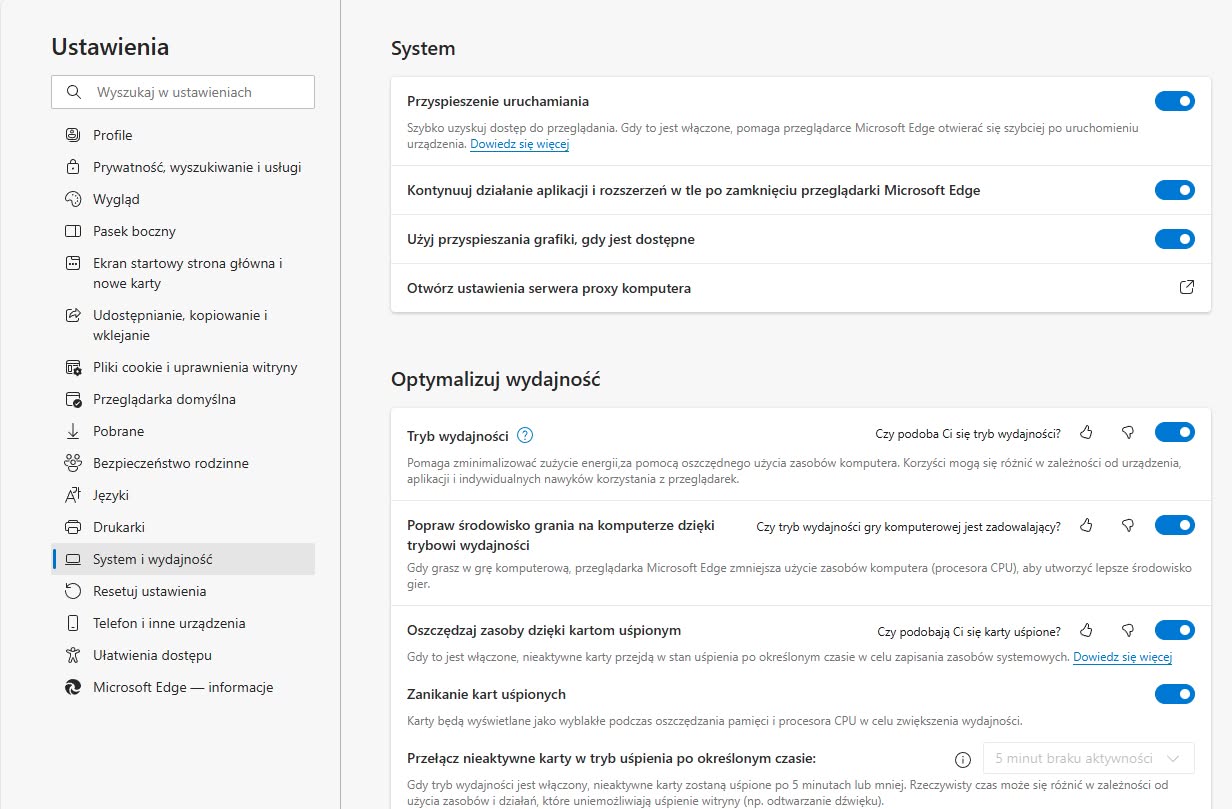Disable Przyspieszenie uruchamiania toggle

pyautogui.click(x=1174, y=101)
